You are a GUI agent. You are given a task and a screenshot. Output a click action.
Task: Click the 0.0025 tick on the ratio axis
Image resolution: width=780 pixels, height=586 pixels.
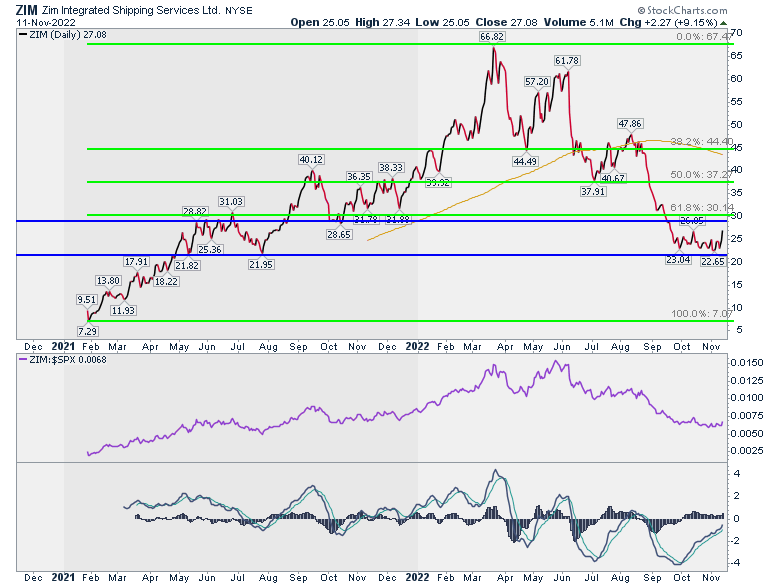(747, 450)
